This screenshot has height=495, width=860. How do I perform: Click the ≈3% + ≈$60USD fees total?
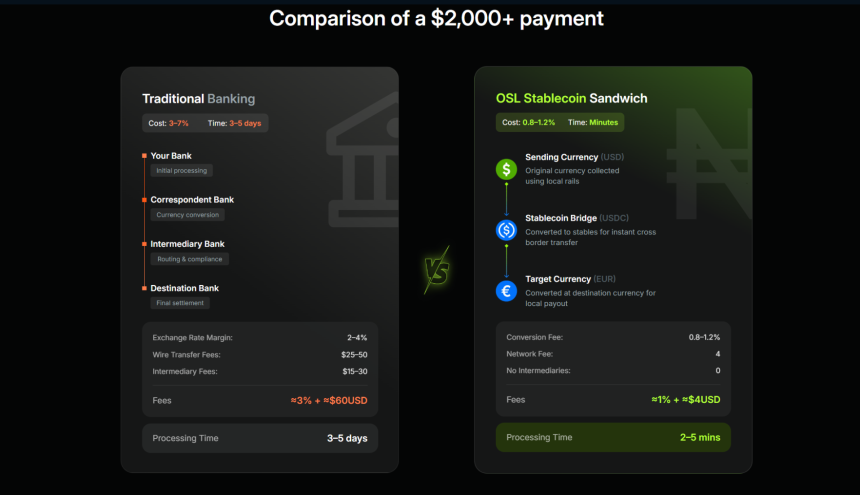[329, 400]
